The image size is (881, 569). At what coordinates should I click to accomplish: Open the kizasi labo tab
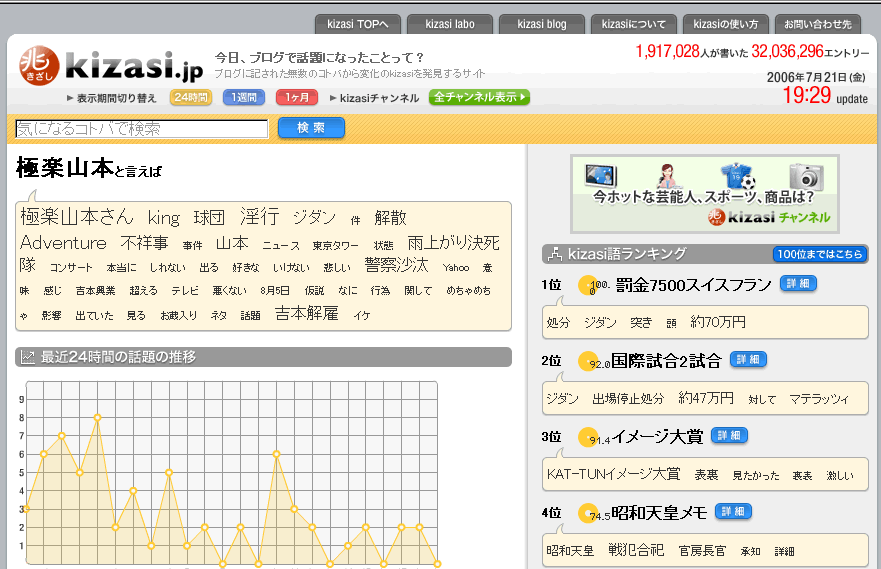pos(450,24)
